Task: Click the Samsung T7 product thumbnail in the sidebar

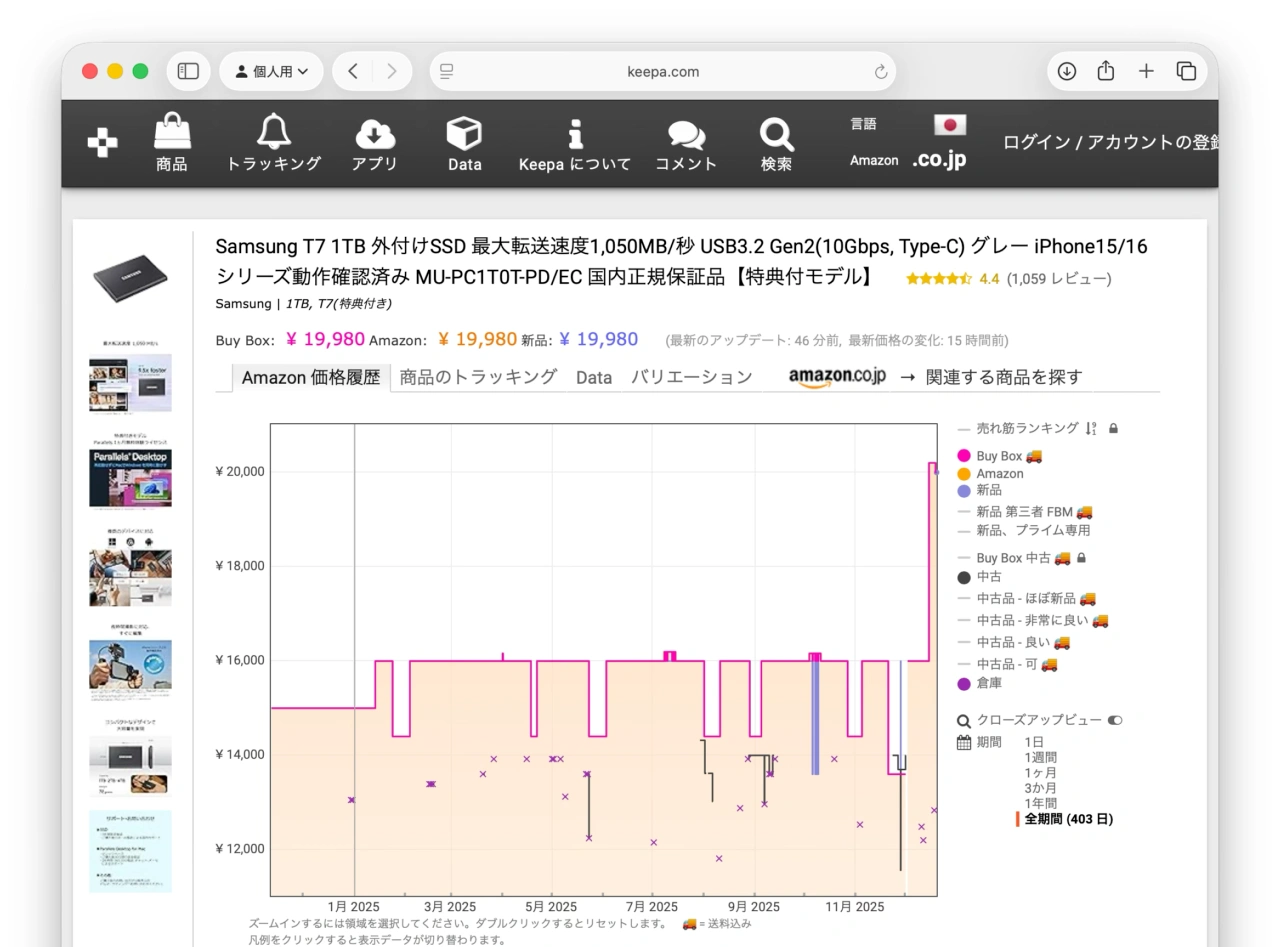Action: 130,277
